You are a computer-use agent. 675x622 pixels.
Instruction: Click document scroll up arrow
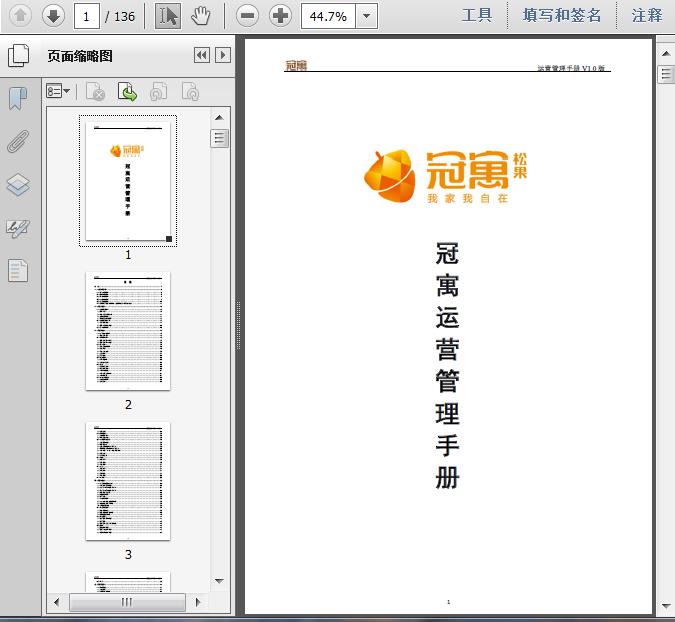pos(666,53)
